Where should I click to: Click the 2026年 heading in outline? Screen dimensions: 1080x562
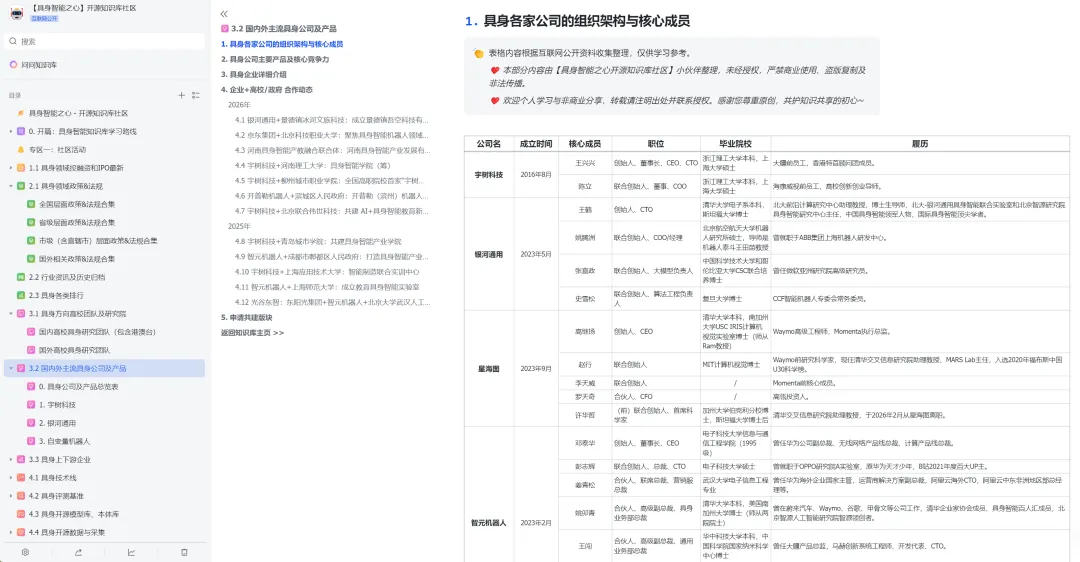(x=239, y=105)
